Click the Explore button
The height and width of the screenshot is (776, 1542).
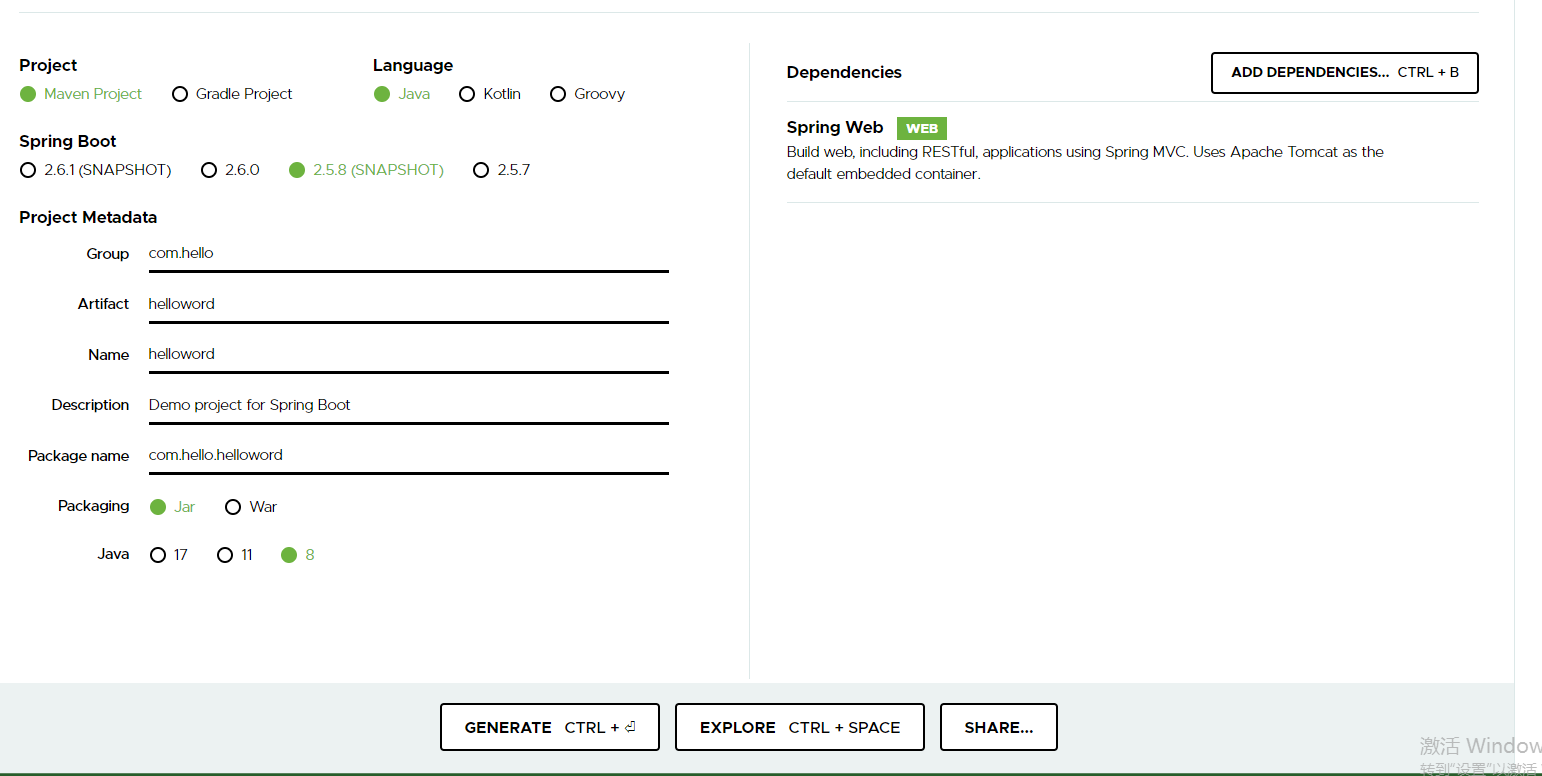(x=800, y=727)
